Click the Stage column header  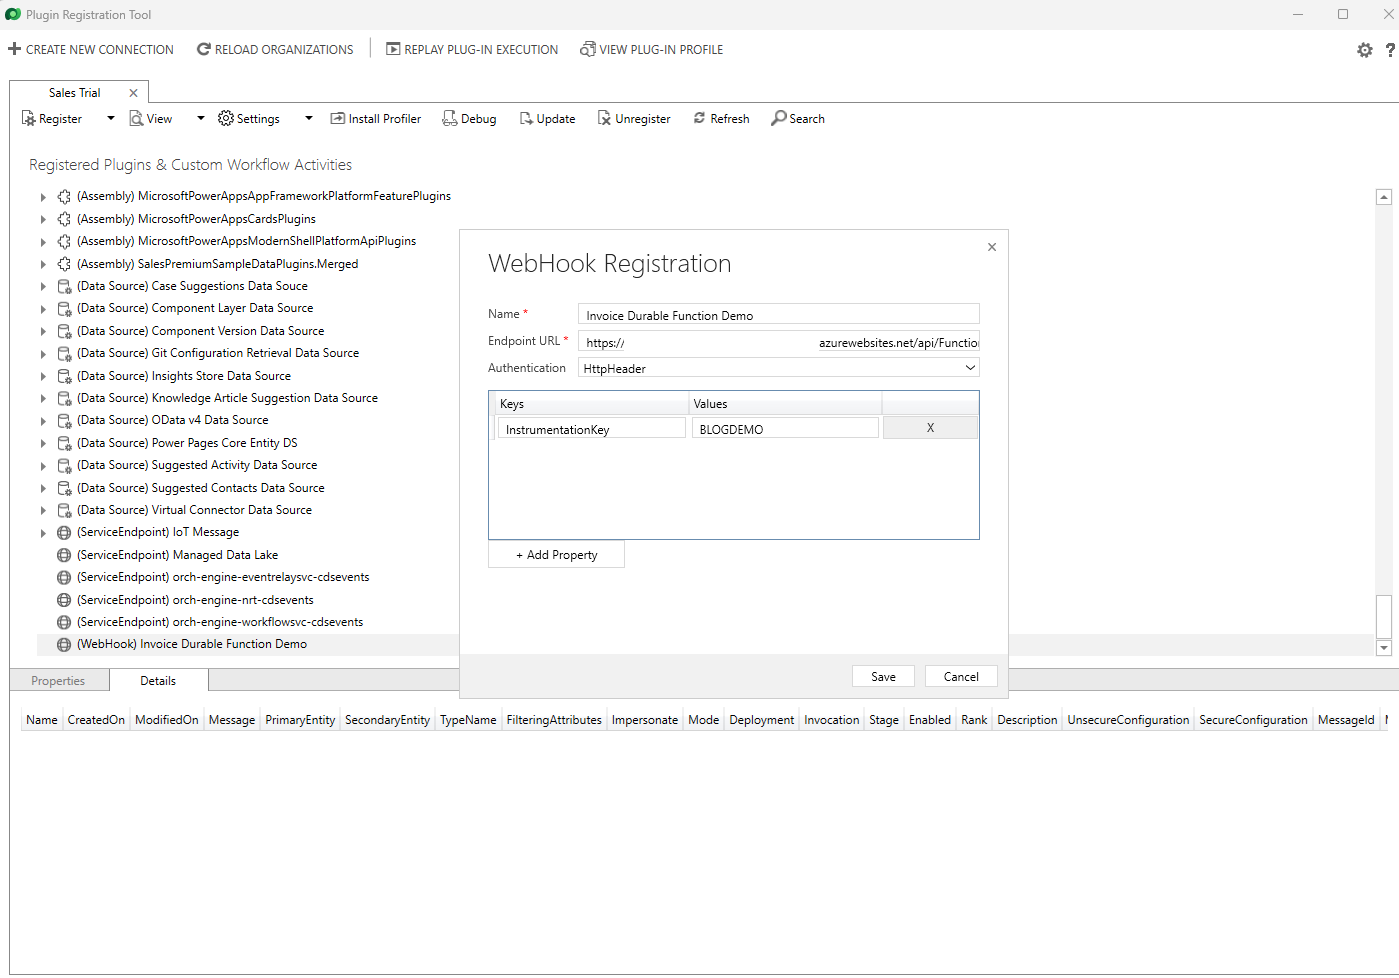[884, 720]
